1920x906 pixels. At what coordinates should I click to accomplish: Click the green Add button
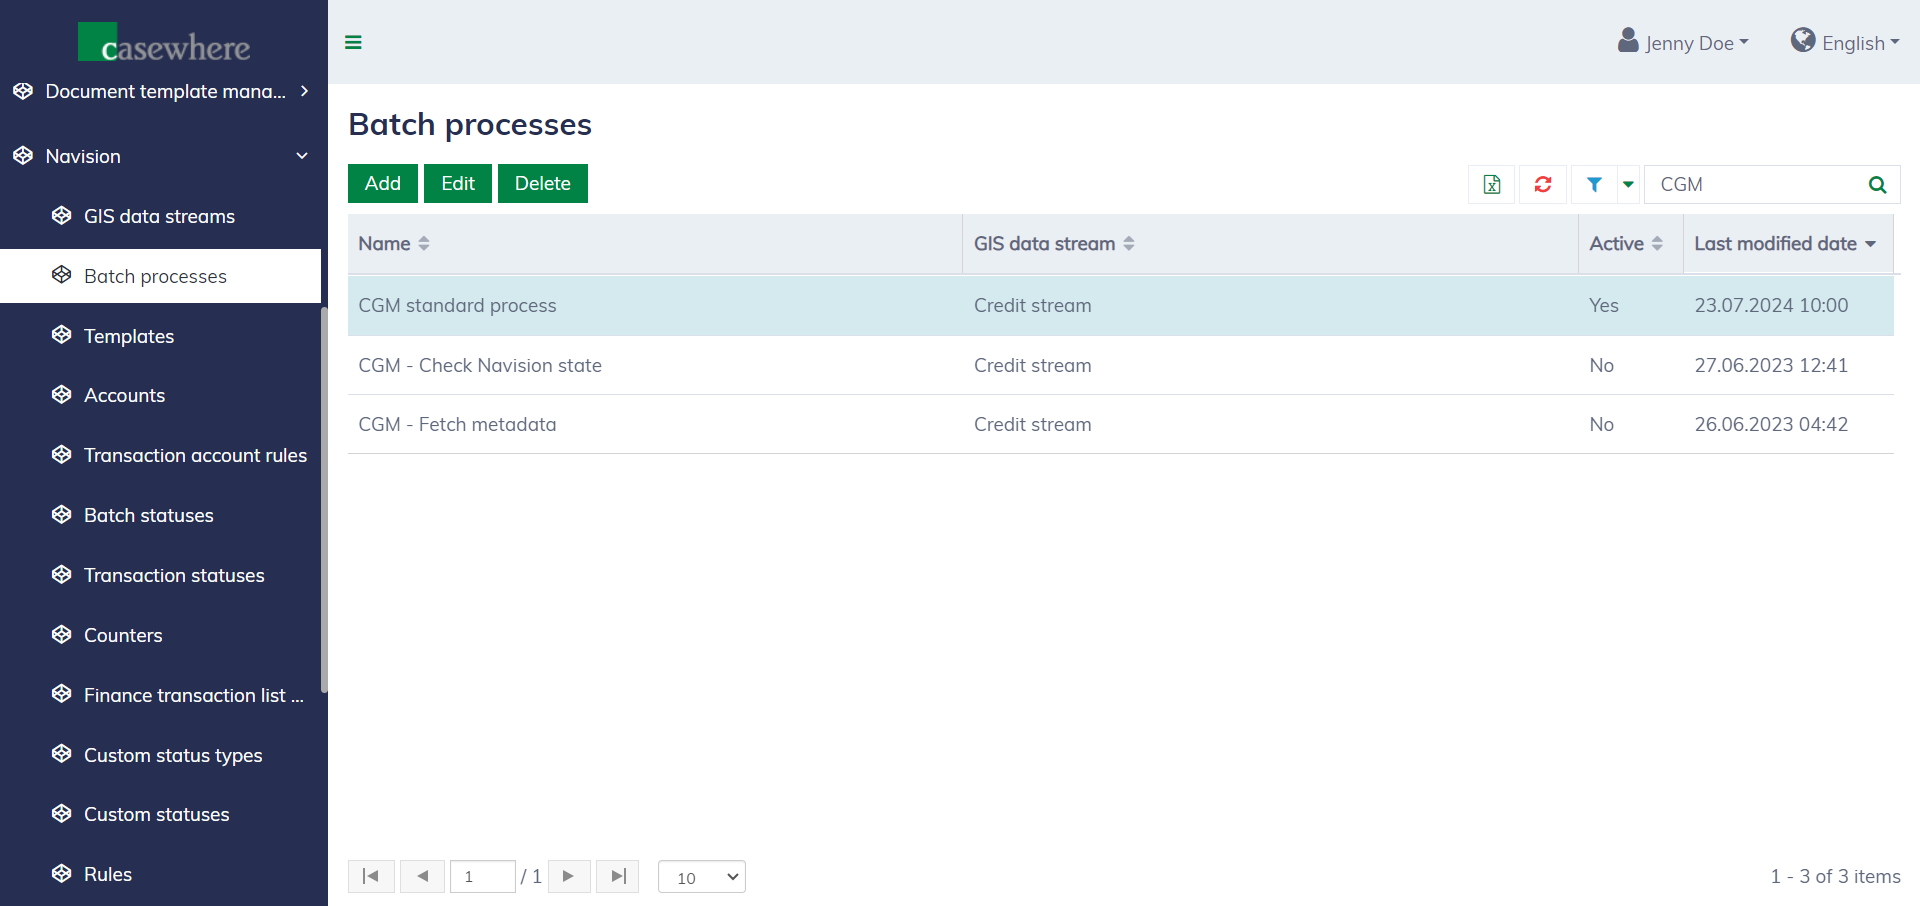382,183
